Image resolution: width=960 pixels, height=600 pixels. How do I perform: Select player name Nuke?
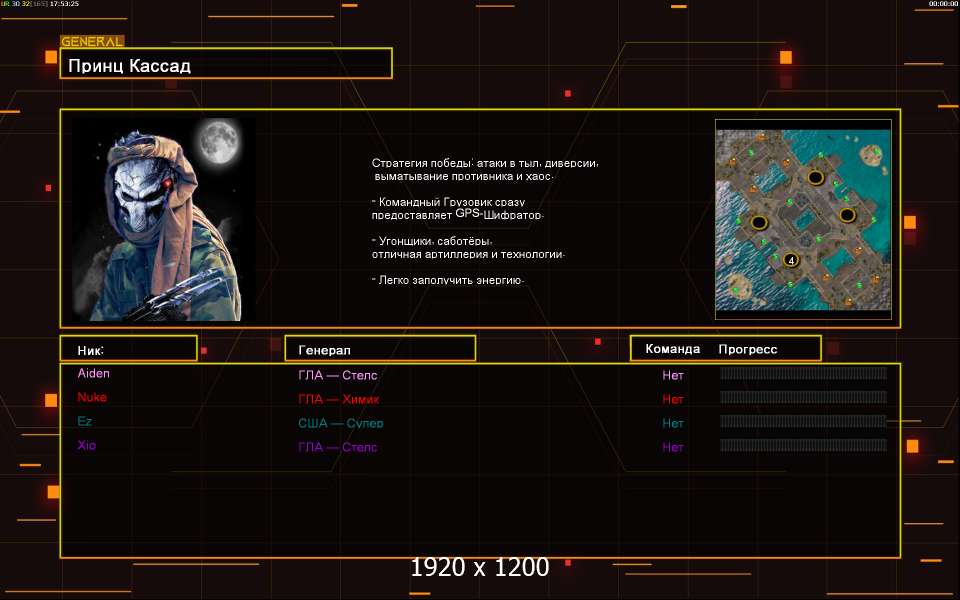coord(92,397)
